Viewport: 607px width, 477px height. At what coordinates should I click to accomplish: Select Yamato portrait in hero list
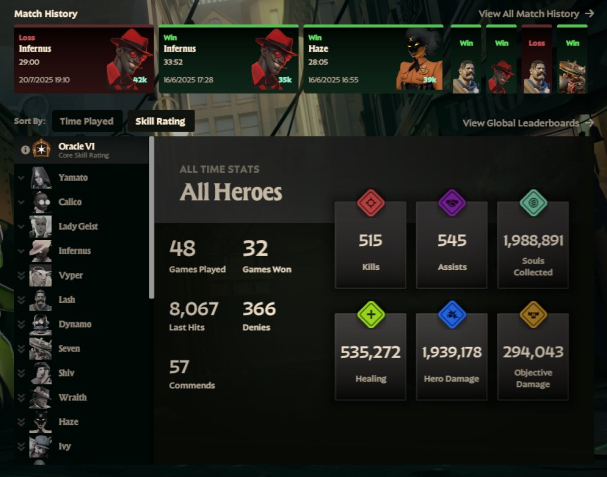click(41, 178)
